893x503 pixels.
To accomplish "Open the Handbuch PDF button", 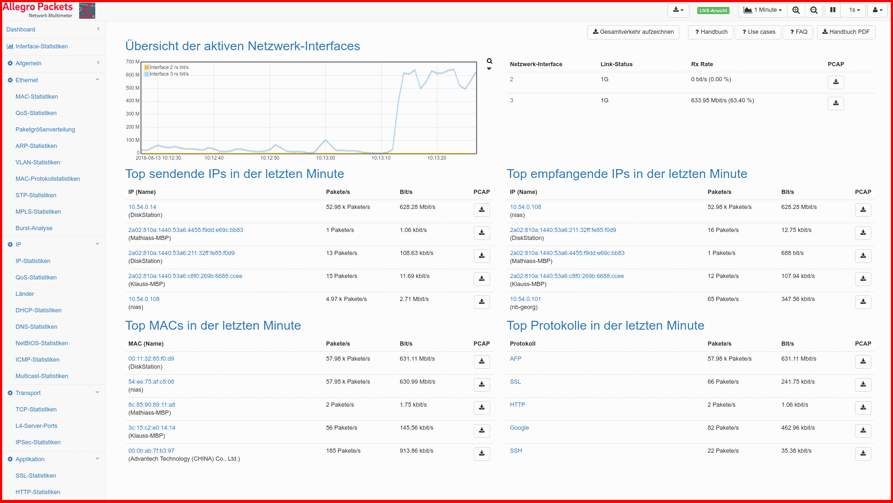I will coord(845,32).
